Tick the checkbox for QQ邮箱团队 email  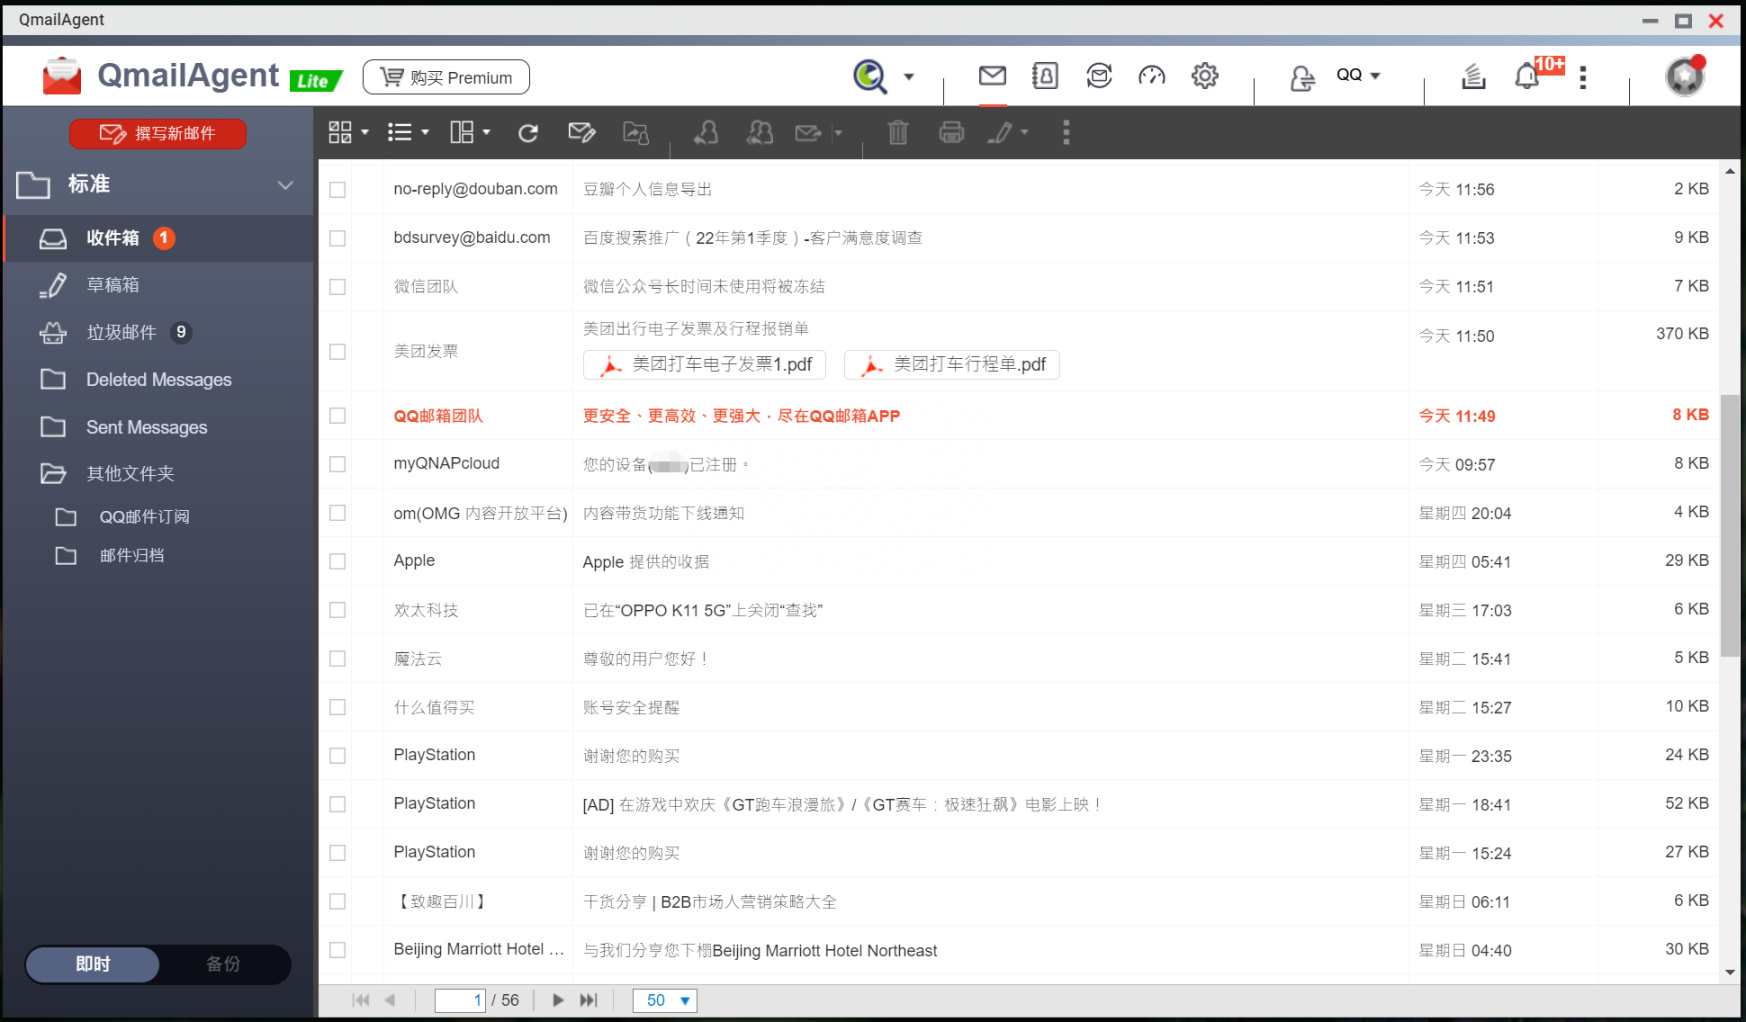click(x=338, y=416)
